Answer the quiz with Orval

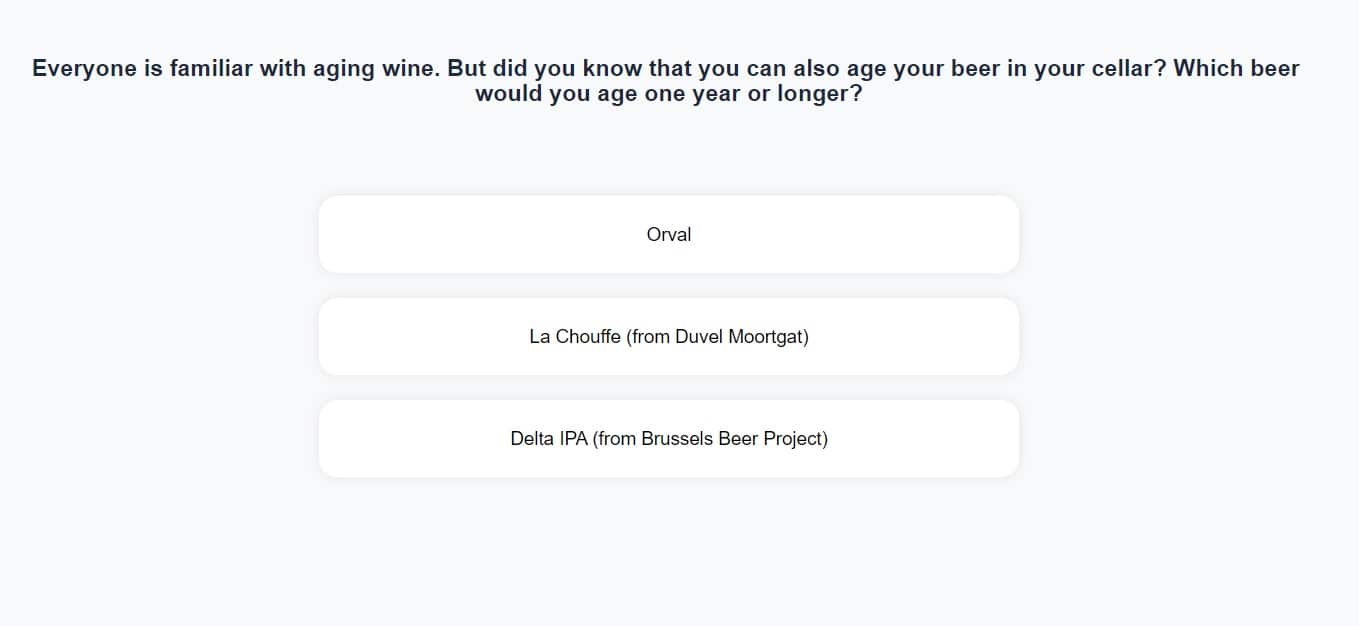(x=668, y=234)
